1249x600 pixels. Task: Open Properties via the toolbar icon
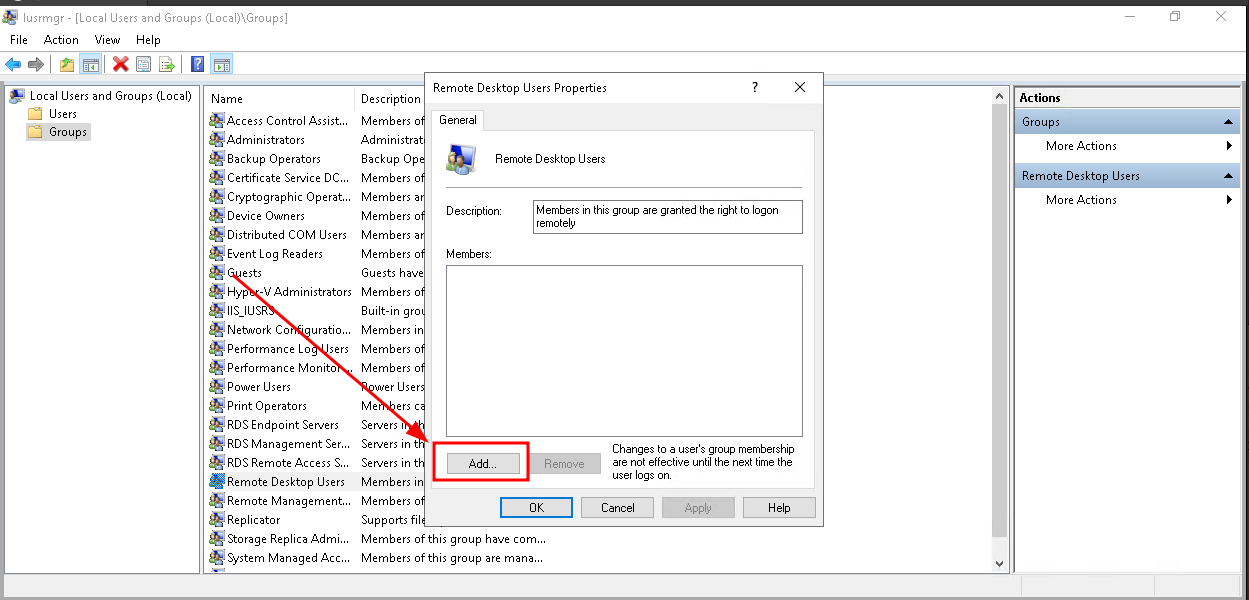coord(144,65)
